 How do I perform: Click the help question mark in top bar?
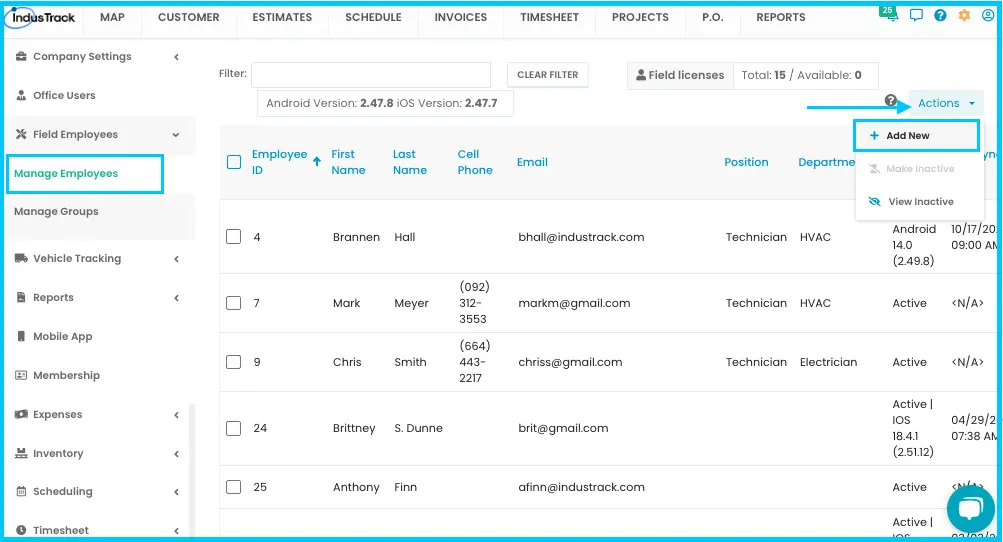pos(940,15)
